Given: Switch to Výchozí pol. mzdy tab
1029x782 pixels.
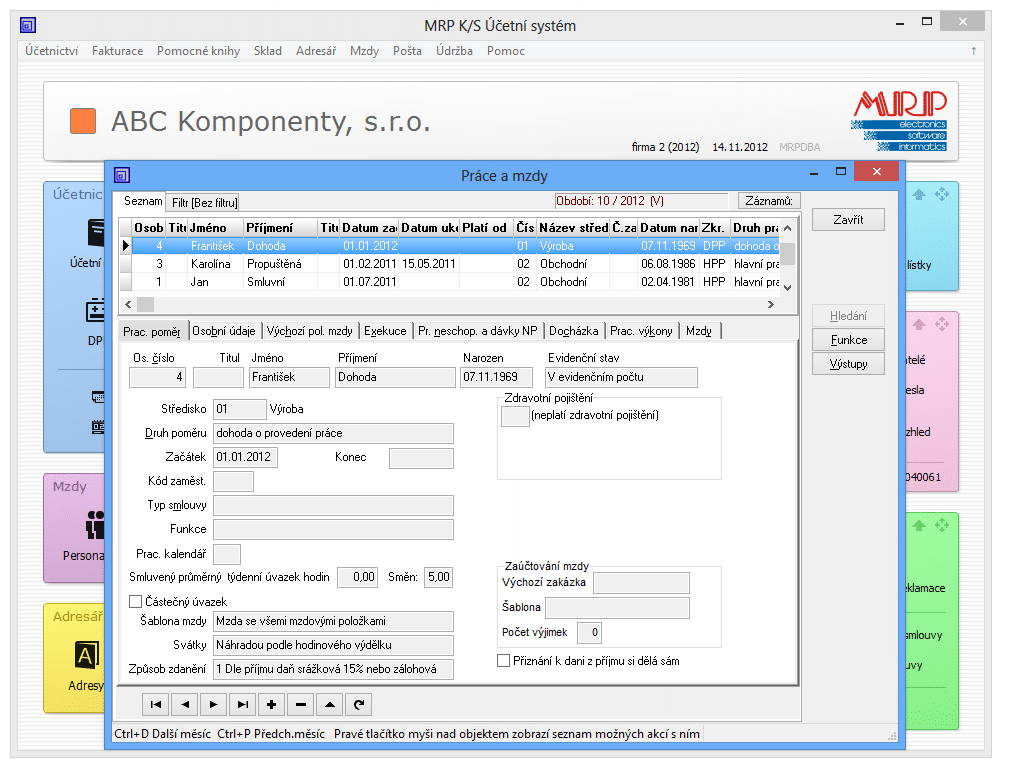Looking at the screenshot, I should 310,331.
